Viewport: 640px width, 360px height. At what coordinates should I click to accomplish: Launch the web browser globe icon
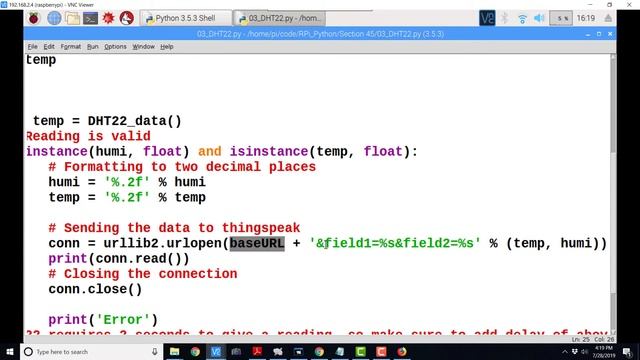(54, 18)
